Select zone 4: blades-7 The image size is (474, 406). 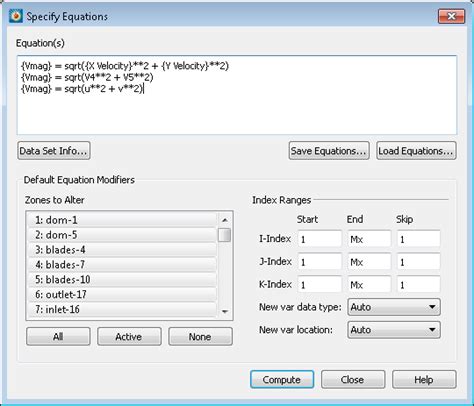[x=122, y=265]
